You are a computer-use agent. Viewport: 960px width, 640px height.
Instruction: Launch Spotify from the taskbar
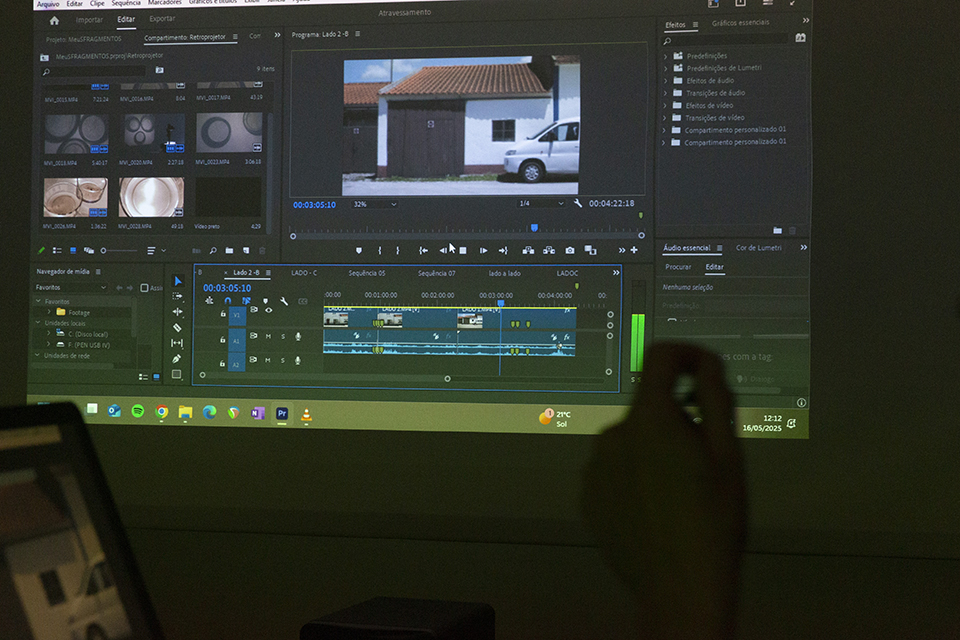click(x=138, y=410)
